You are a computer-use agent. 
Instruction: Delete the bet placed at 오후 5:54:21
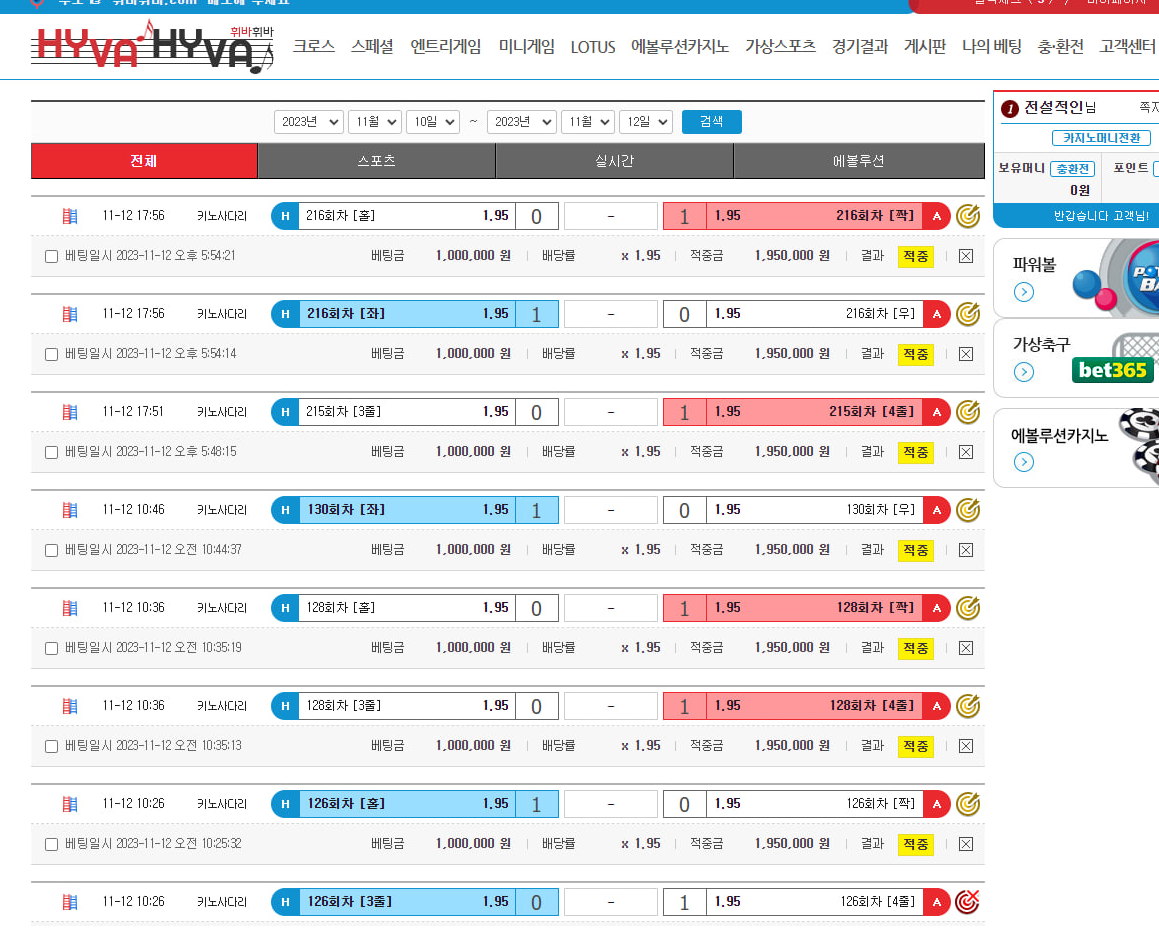pyautogui.click(x=965, y=256)
